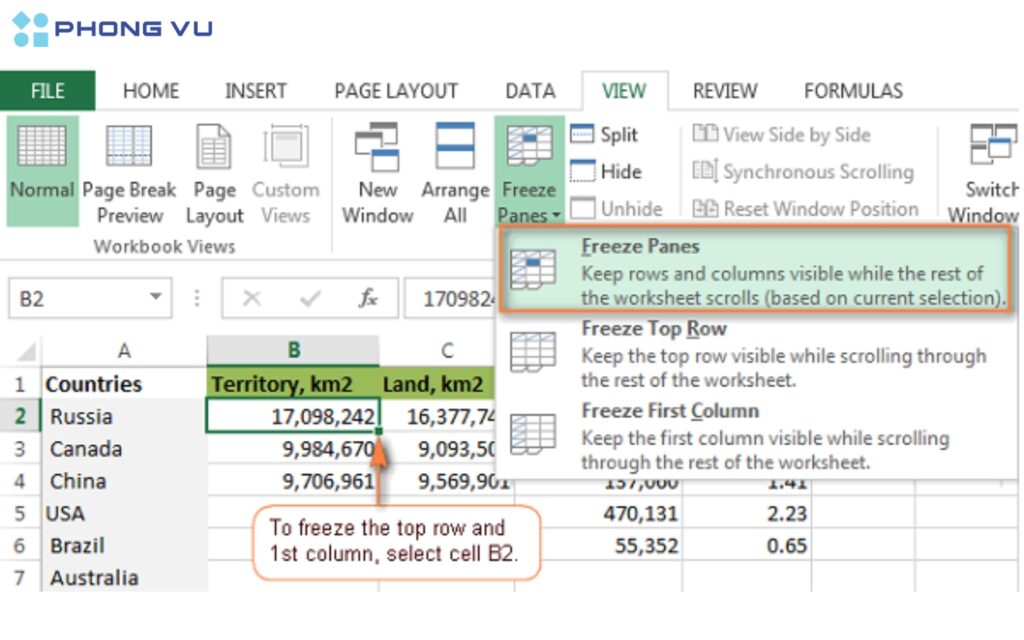Click cell containing 9,984,670
The width and height of the screenshot is (1024, 640).
coord(293,449)
